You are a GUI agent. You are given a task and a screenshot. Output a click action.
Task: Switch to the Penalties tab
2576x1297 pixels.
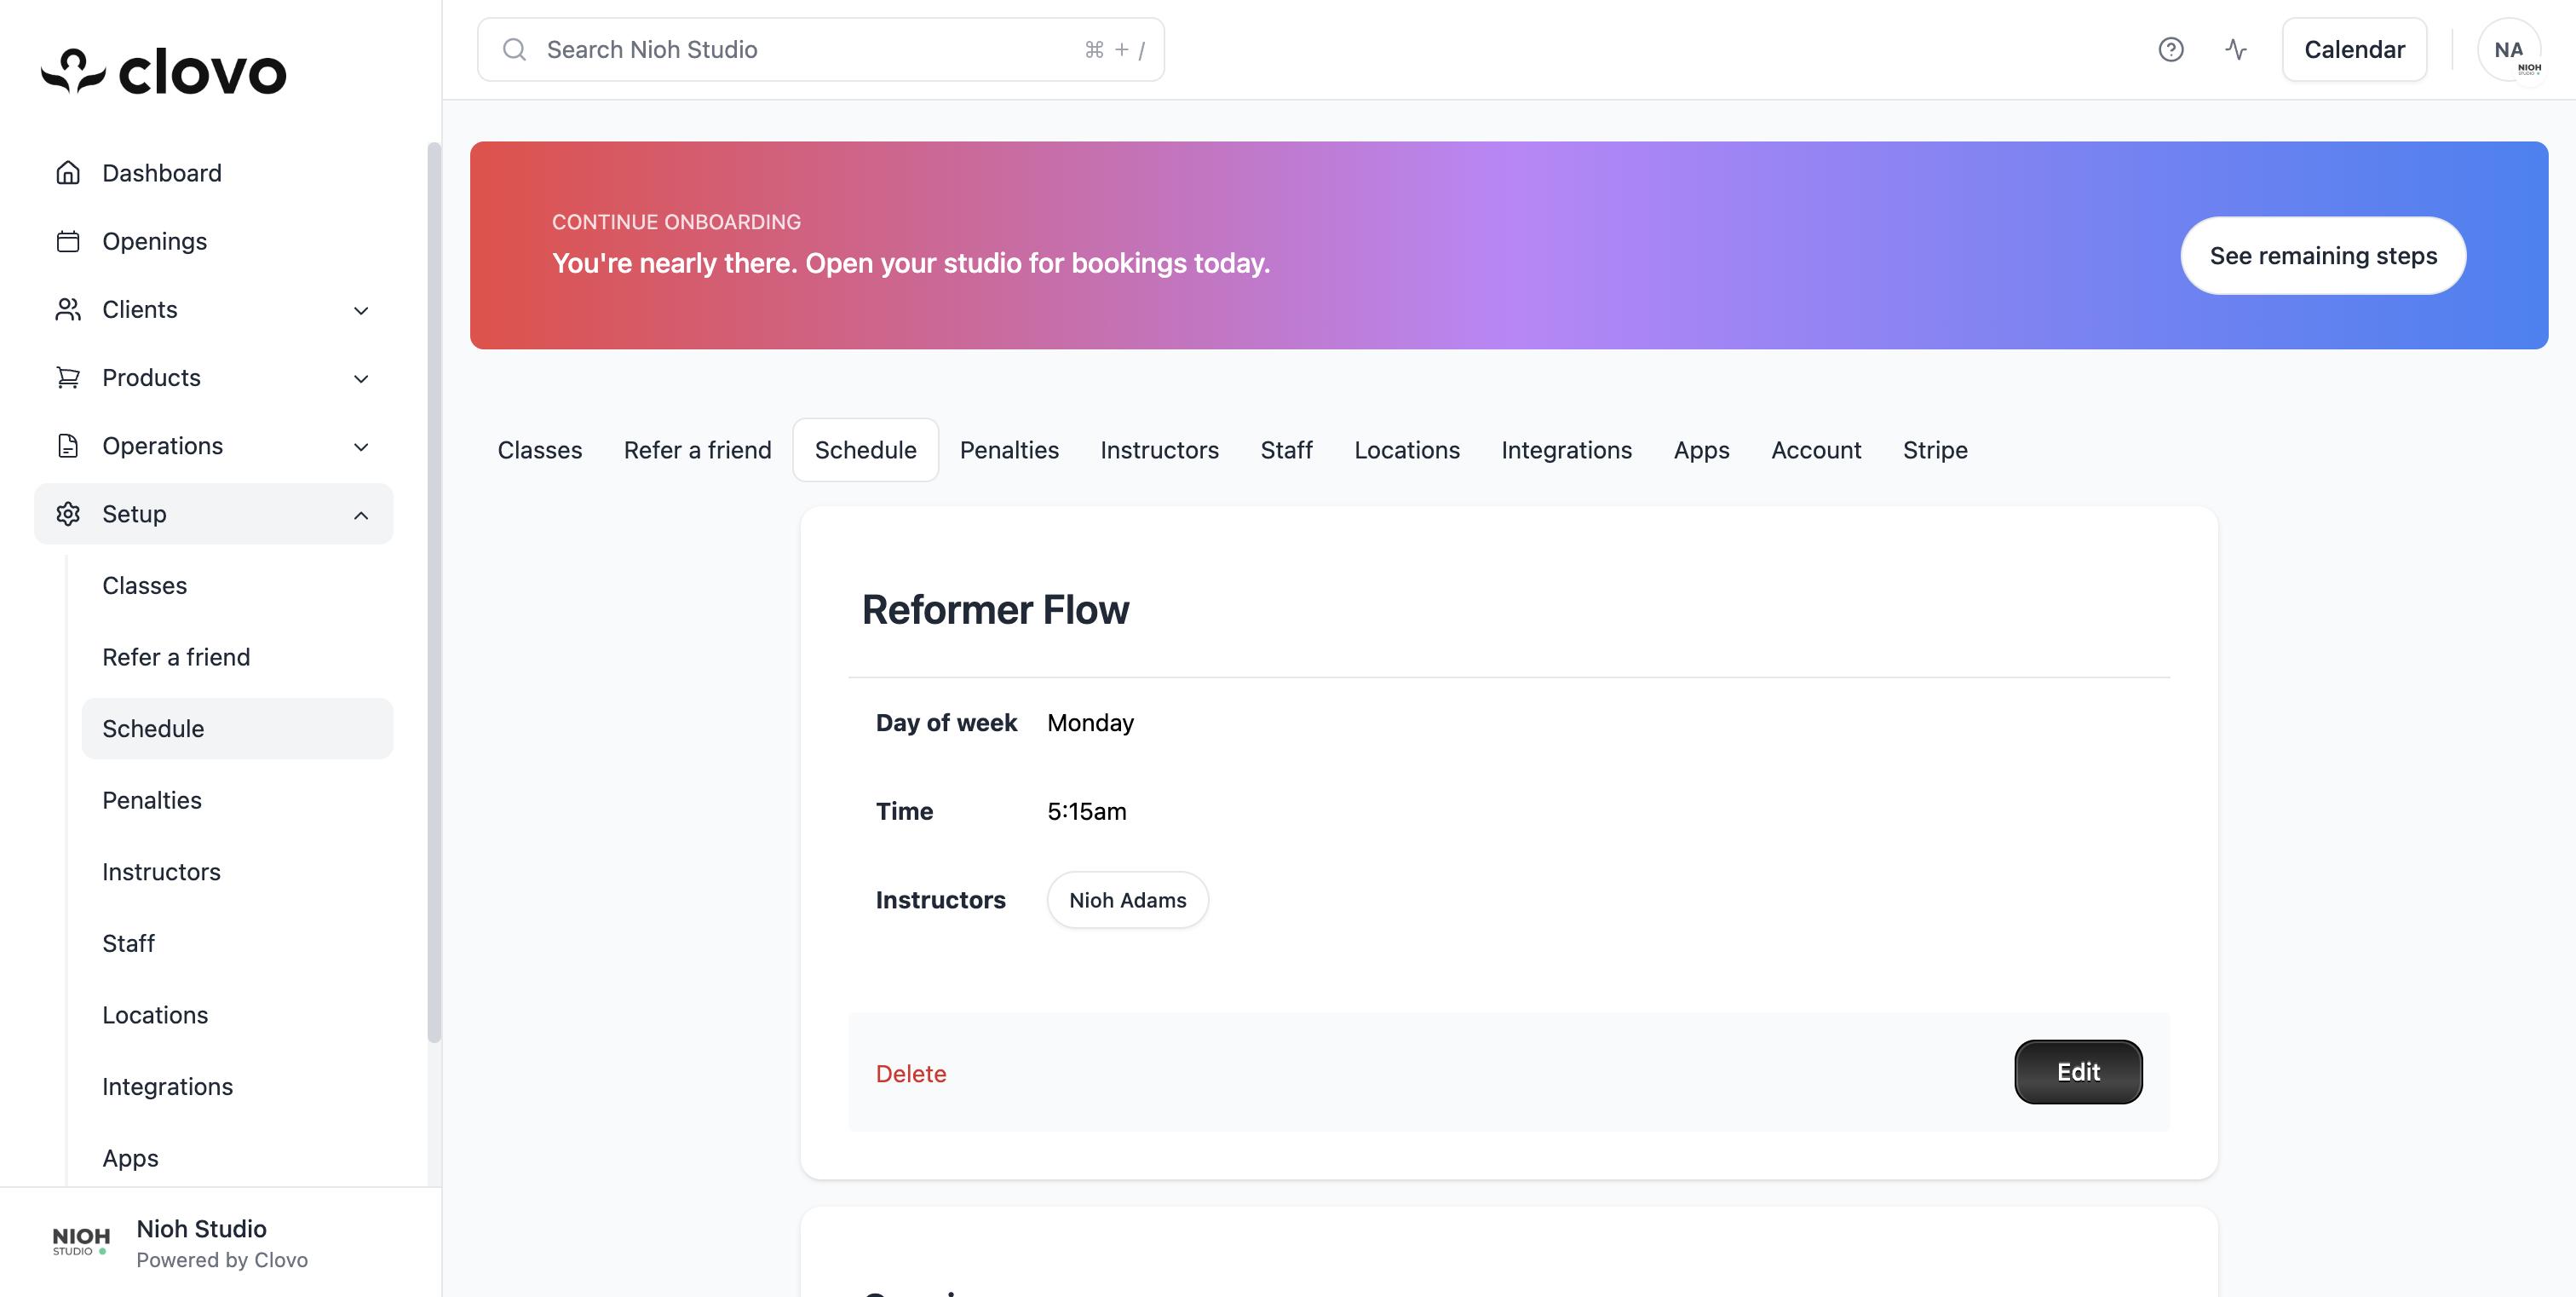point(1009,450)
